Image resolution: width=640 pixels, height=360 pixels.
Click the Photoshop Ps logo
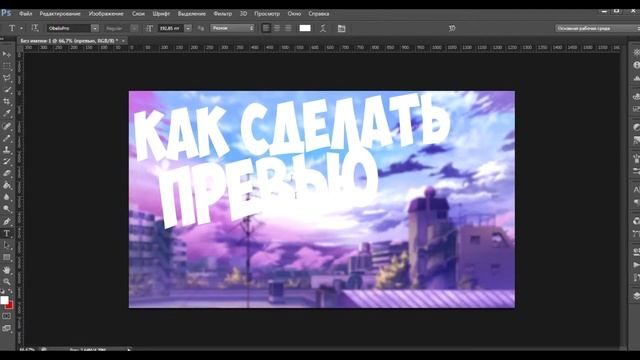tap(6, 13)
